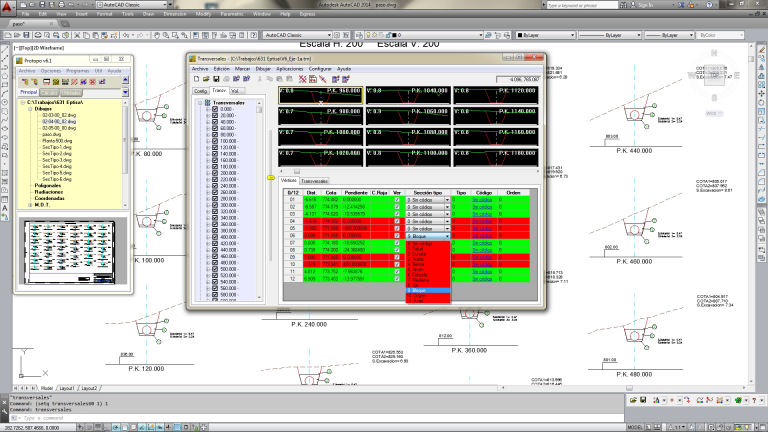Viewport: 768px width, 432px height.
Task: Collapse the Dibujos folder in Protopo tree
Action: click(30, 109)
